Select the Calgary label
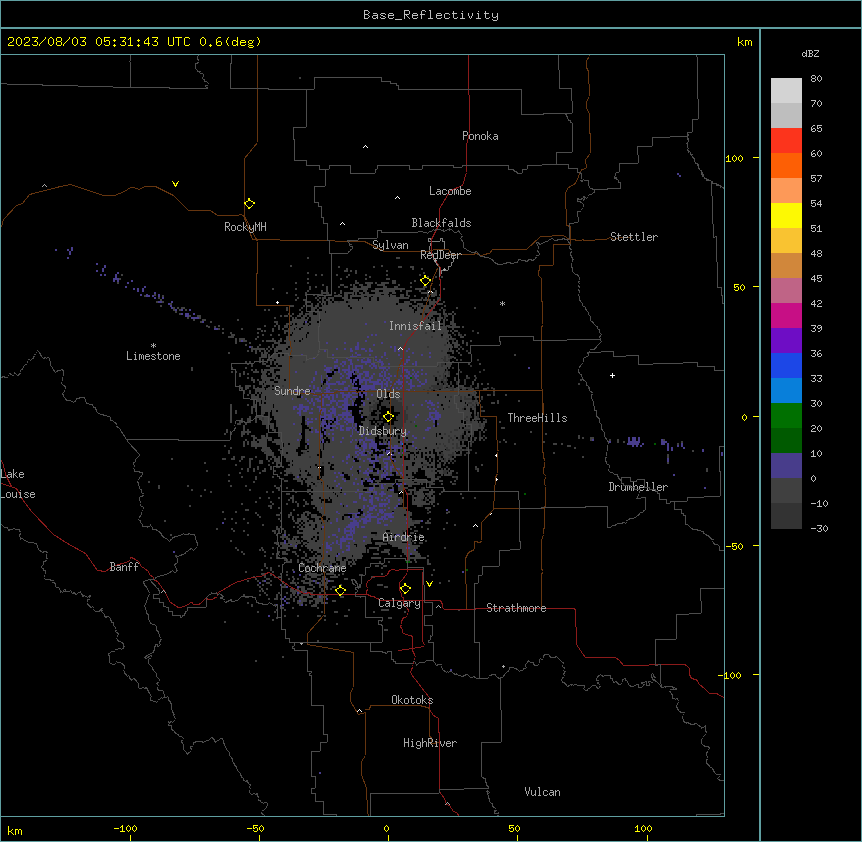 coord(399,603)
